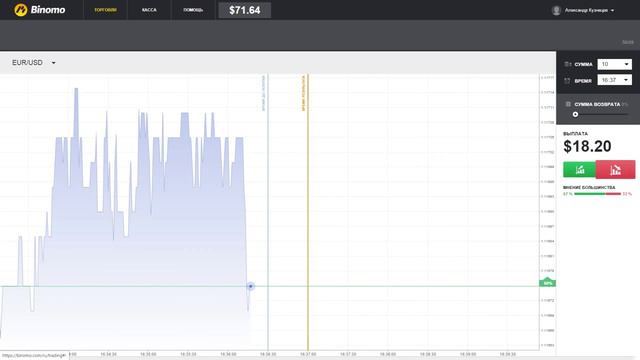640x360 pixels.
Task: Click the red Down trade button
Action: coord(616,169)
